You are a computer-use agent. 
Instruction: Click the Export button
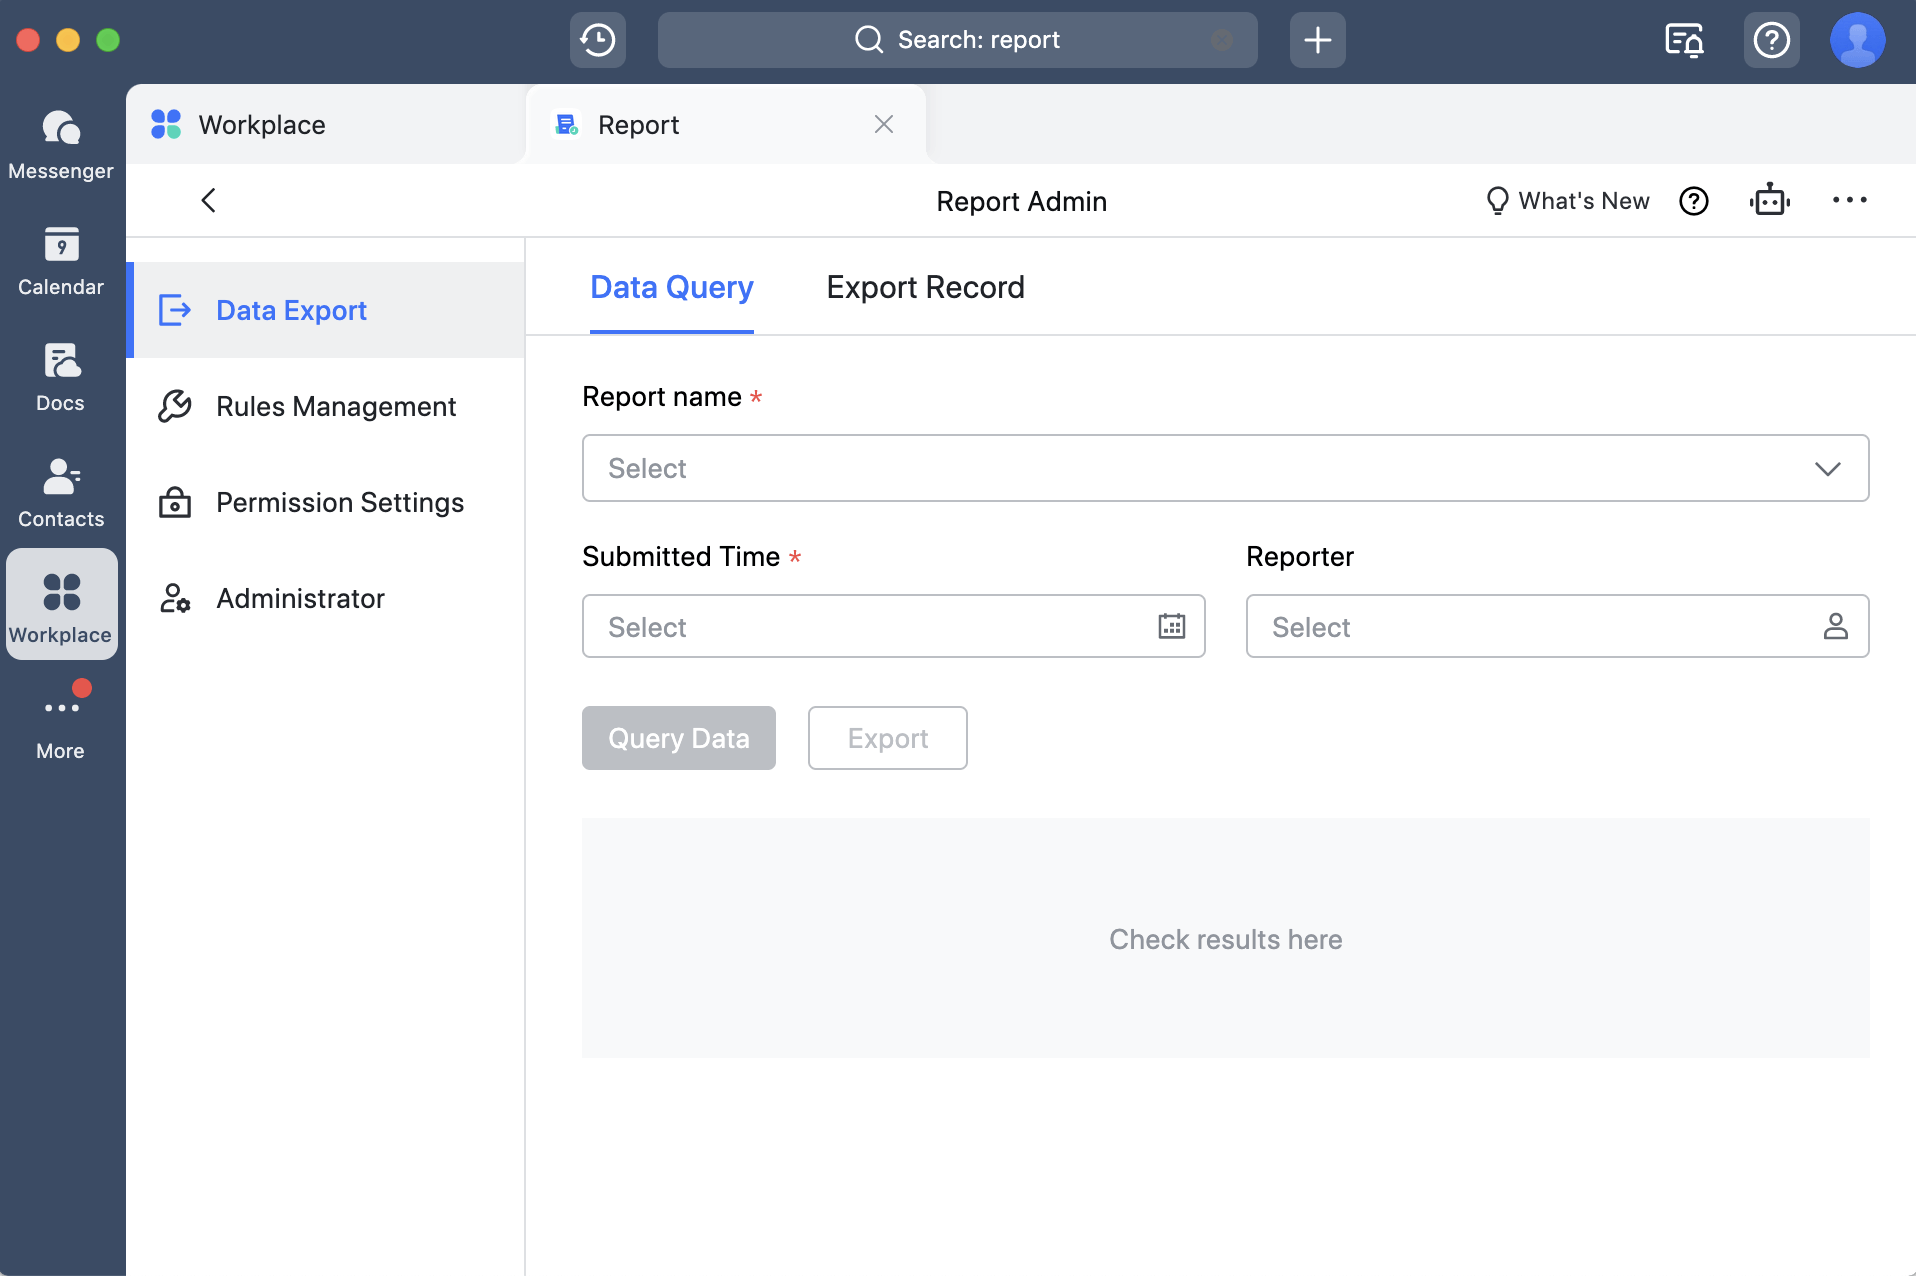[887, 738]
